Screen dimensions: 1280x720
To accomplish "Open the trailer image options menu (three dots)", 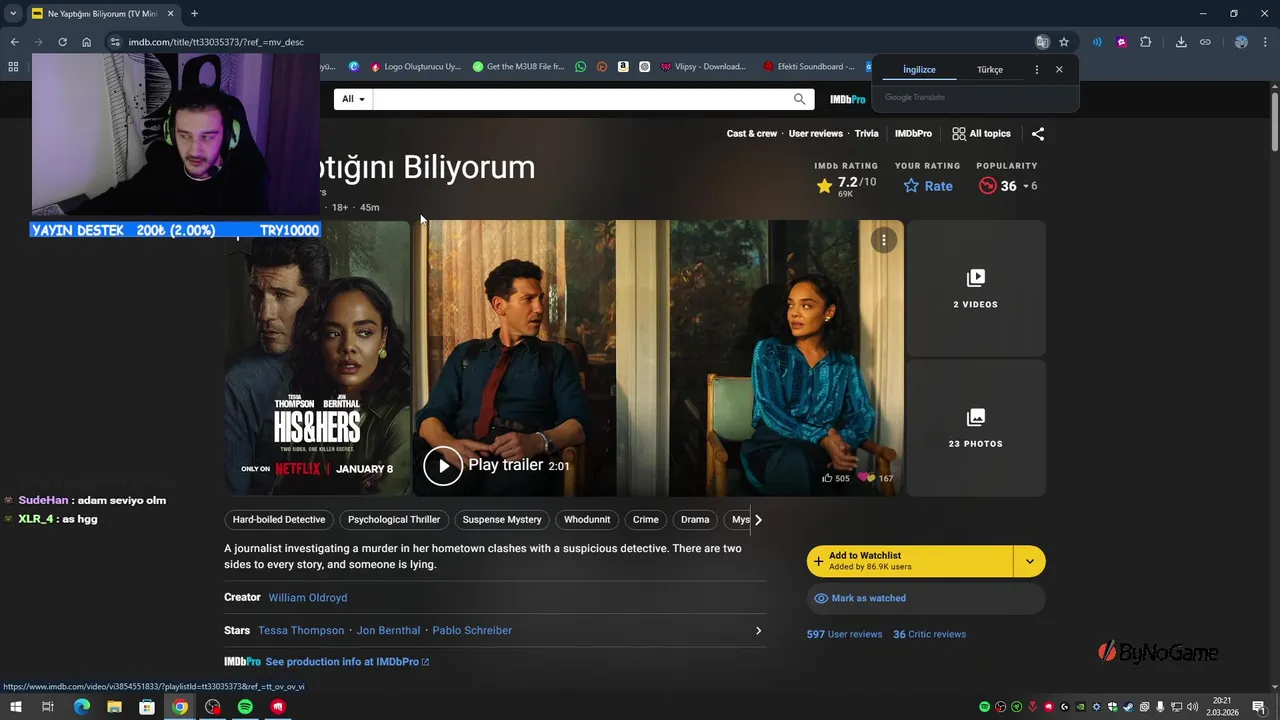I will click(883, 240).
